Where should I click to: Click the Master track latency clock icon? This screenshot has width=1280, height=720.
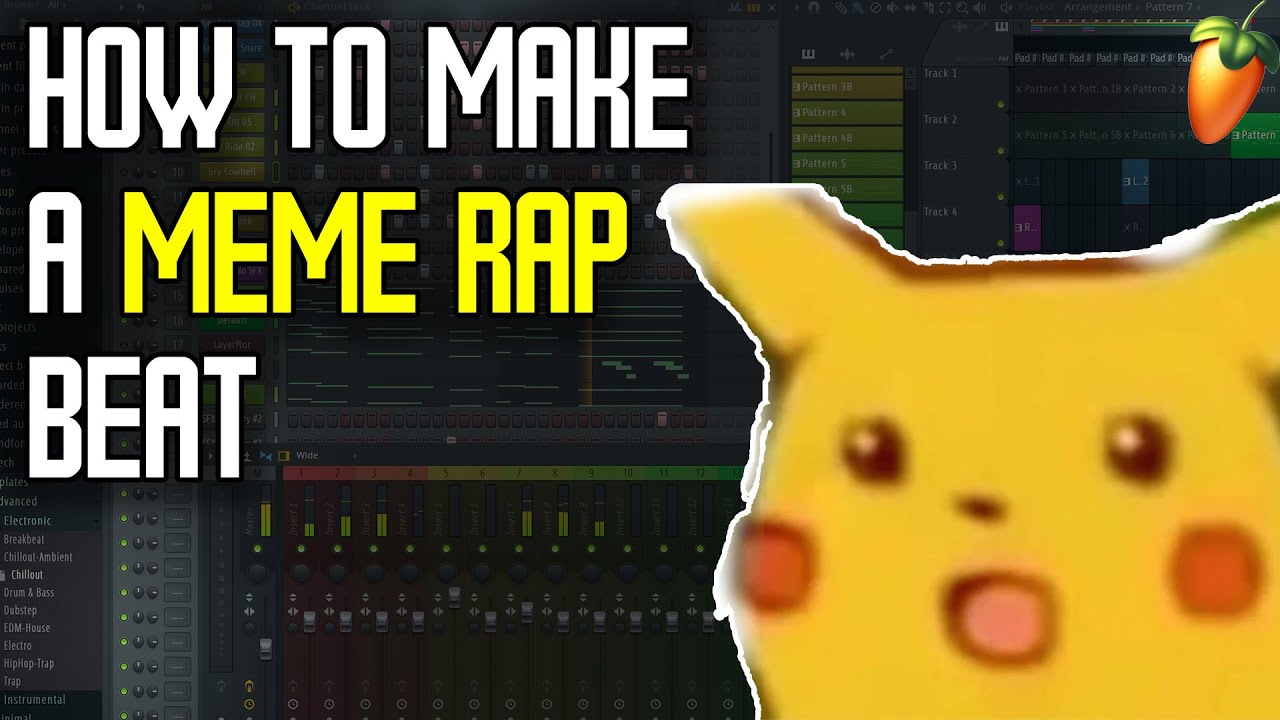tap(249, 705)
